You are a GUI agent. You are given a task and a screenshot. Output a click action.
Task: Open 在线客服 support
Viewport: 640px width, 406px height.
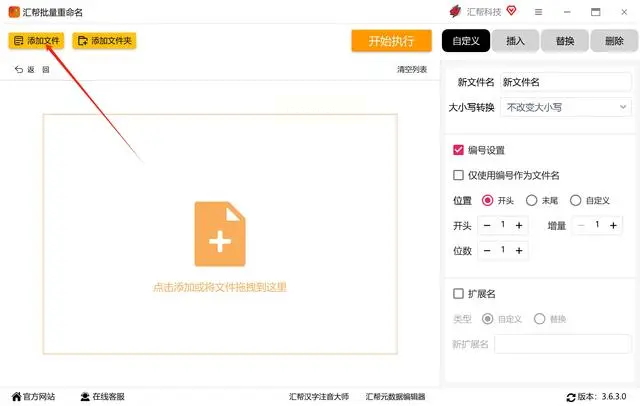pos(102,396)
